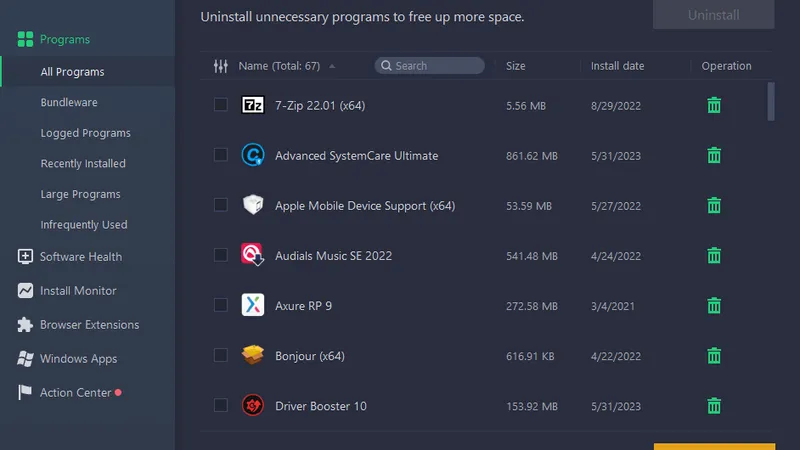Click the Apple Mobile Device Support icon
The height and width of the screenshot is (450, 800).
(x=253, y=205)
